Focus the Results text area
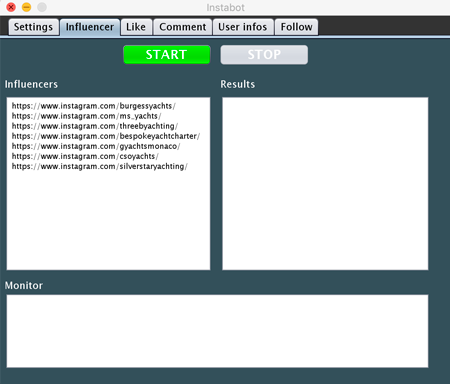Image resolution: width=450 pixels, height=384 pixels. click(325, 184)
